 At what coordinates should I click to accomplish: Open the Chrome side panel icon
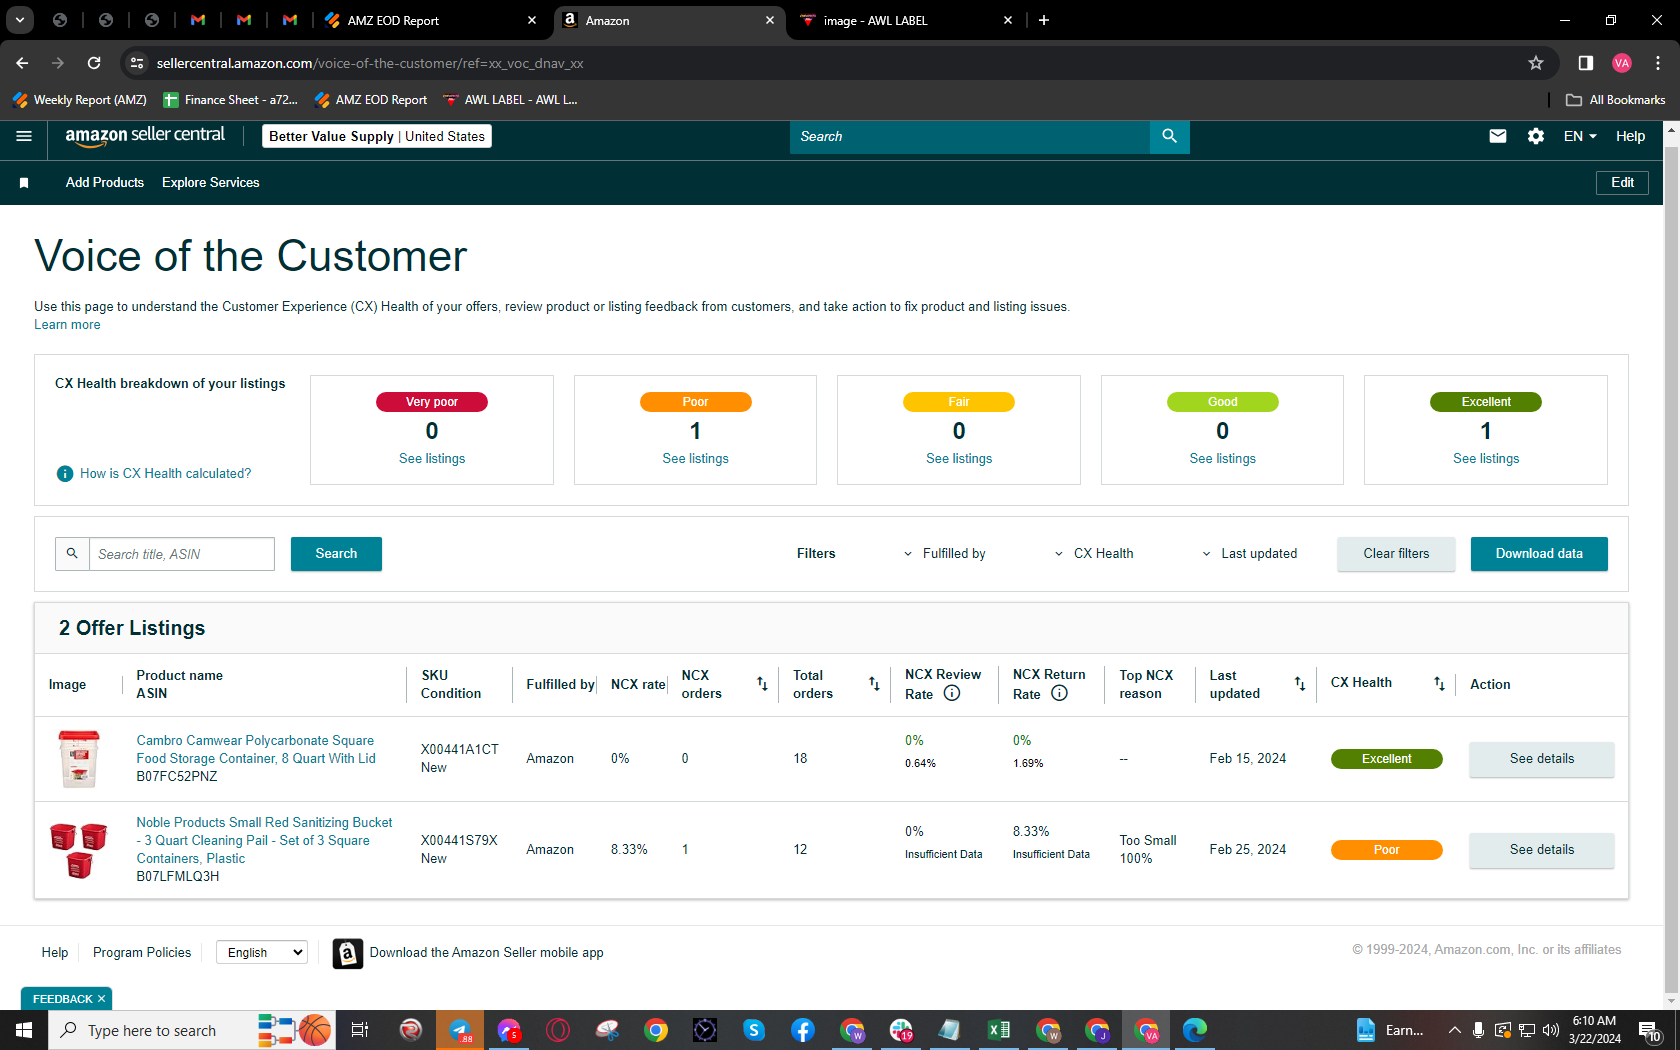click(x=1586, y=63)
